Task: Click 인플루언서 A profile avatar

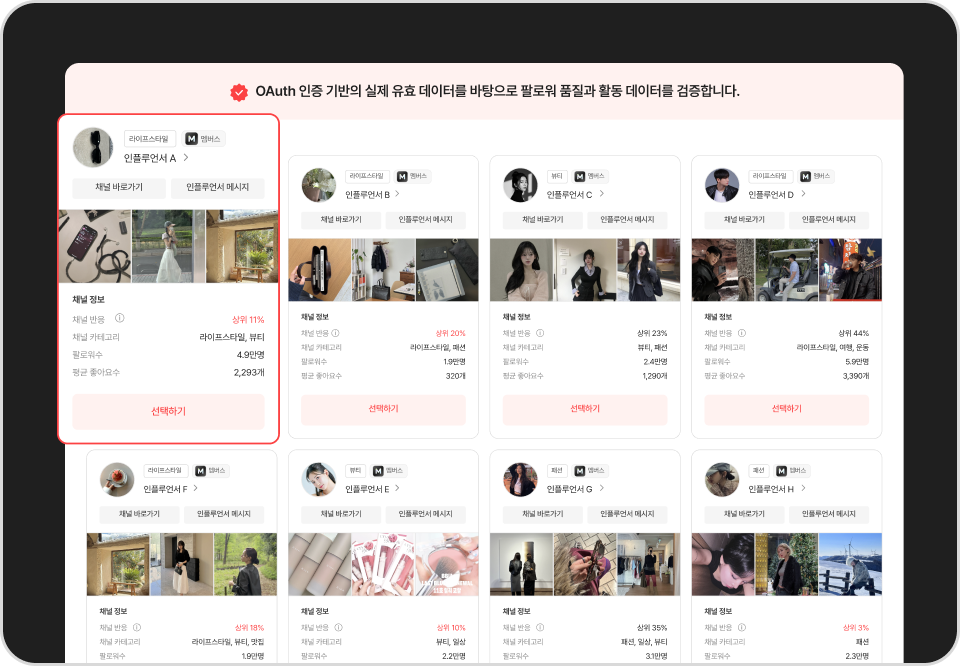Action: (x=93, y=148)
